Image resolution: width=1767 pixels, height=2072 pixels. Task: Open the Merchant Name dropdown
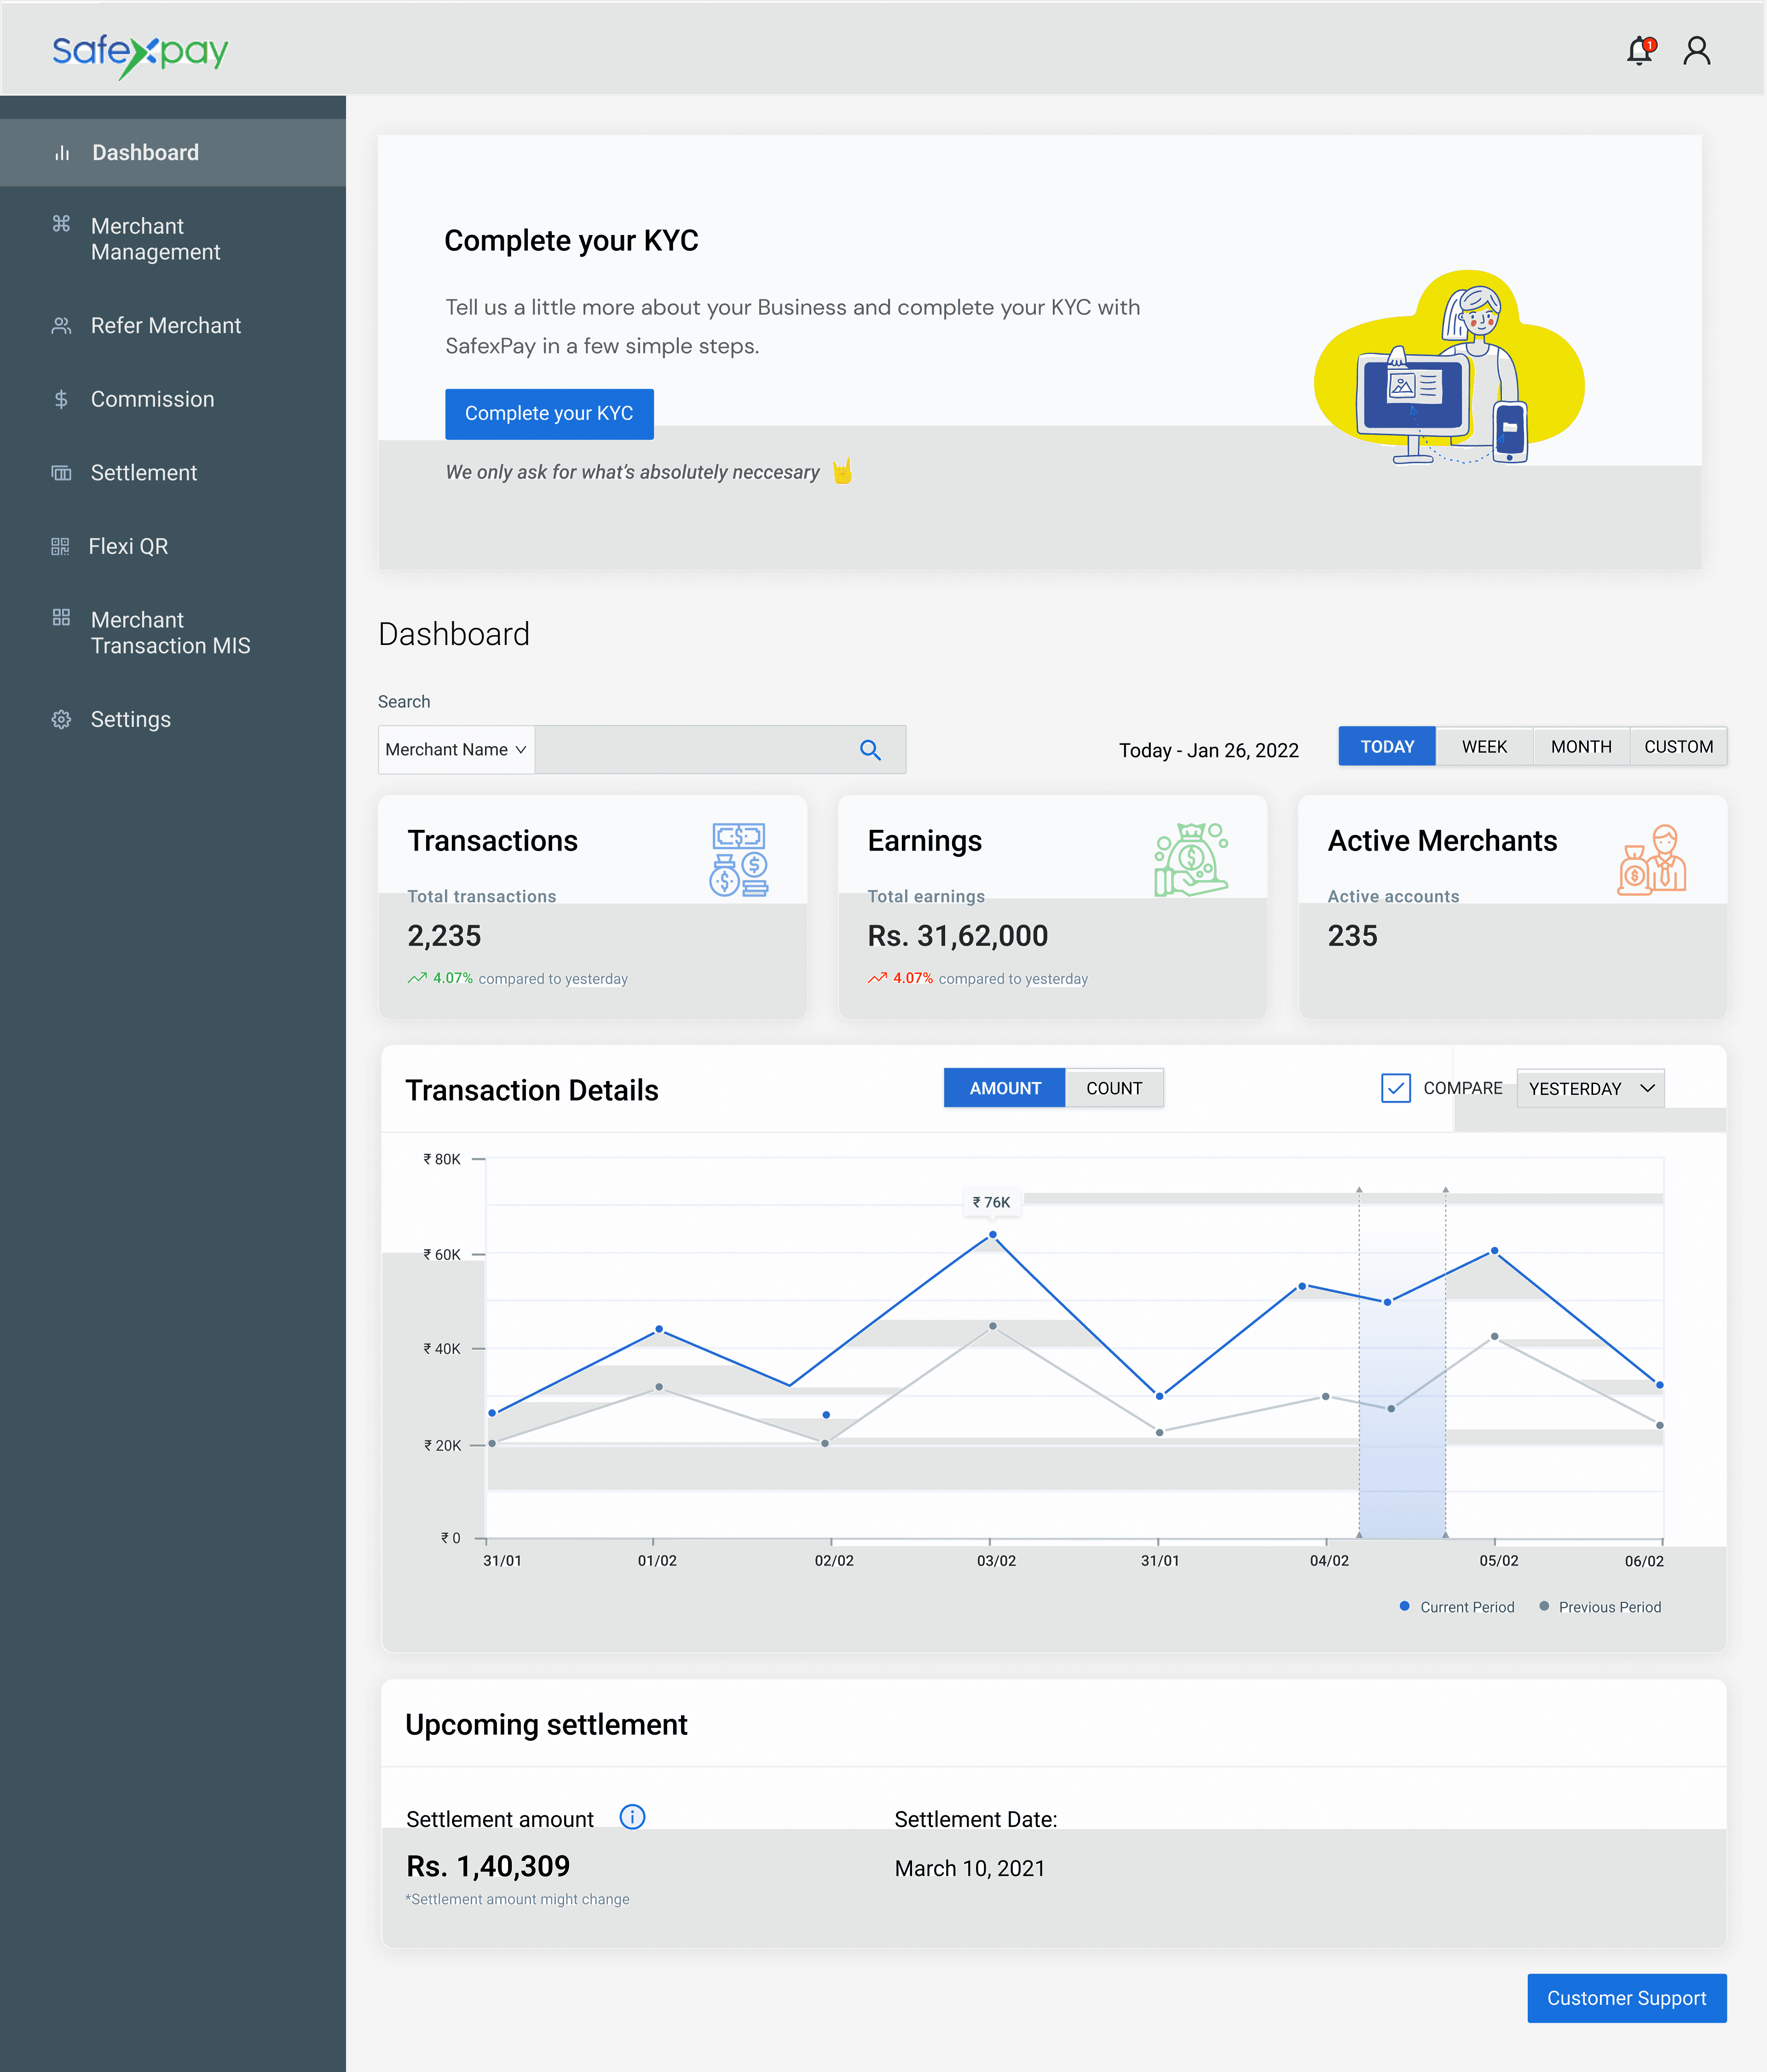coord(456,750)
